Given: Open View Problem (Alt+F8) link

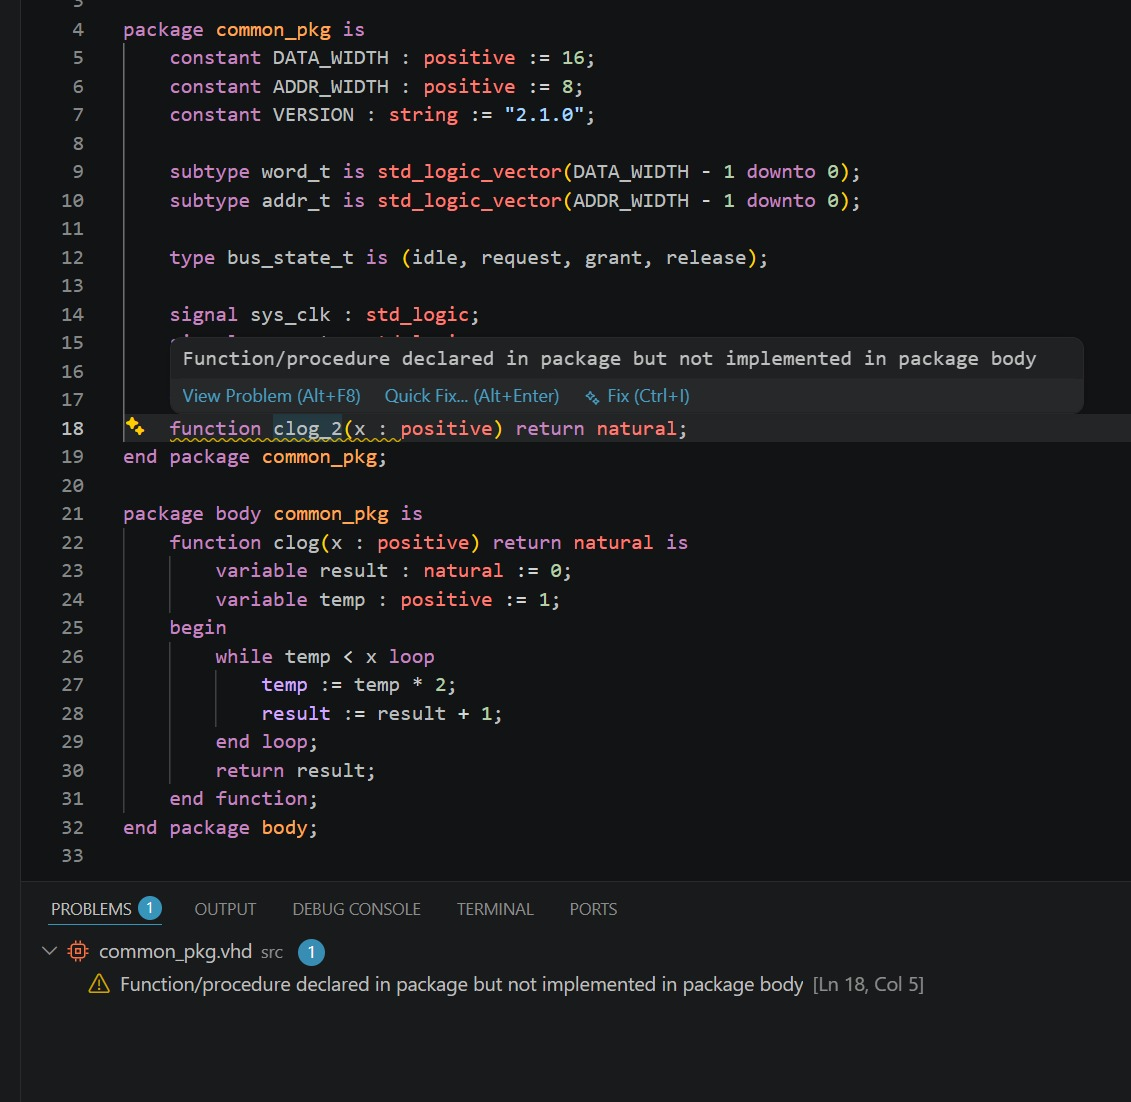Looking at the screenshot, I should click(271, 396).
